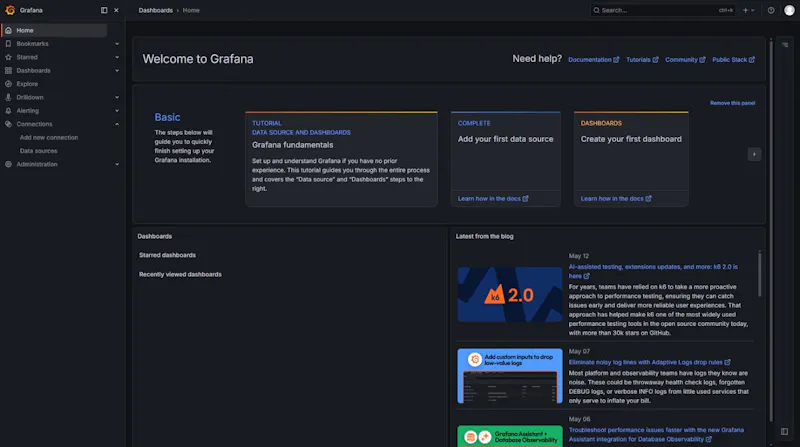Click the Grafana logo icon
The height and width of the screenshot is (447, 800).
[x=10, y=10]
